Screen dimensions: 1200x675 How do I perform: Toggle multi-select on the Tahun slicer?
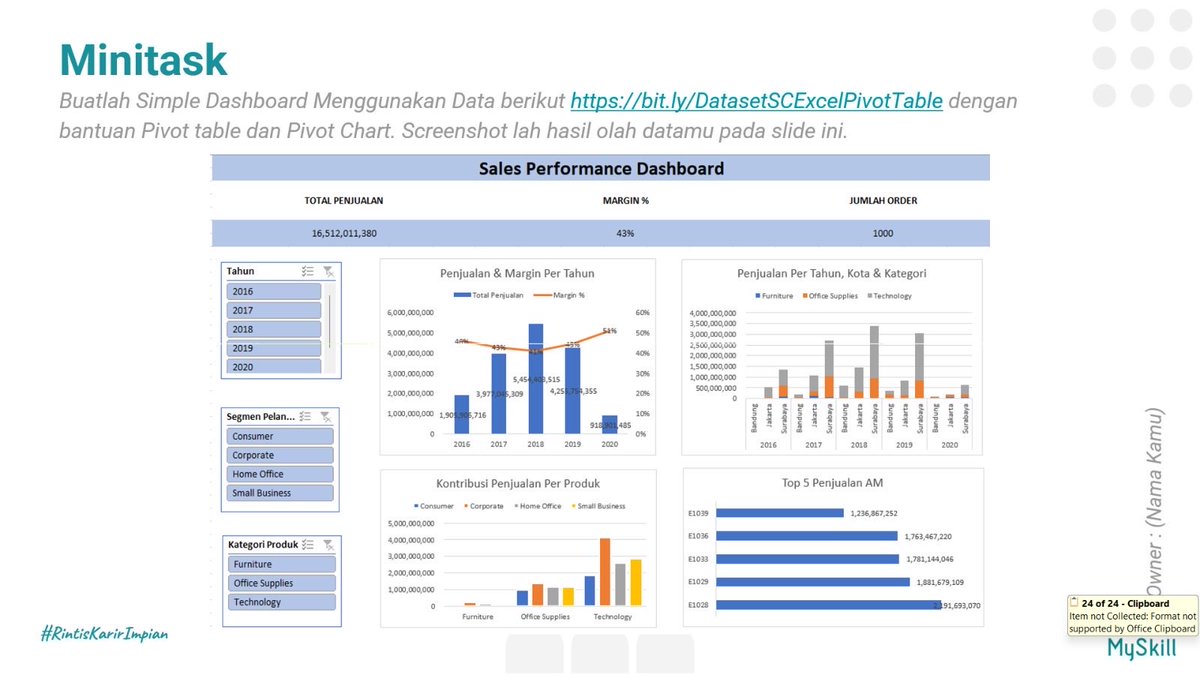click(309, 271)
